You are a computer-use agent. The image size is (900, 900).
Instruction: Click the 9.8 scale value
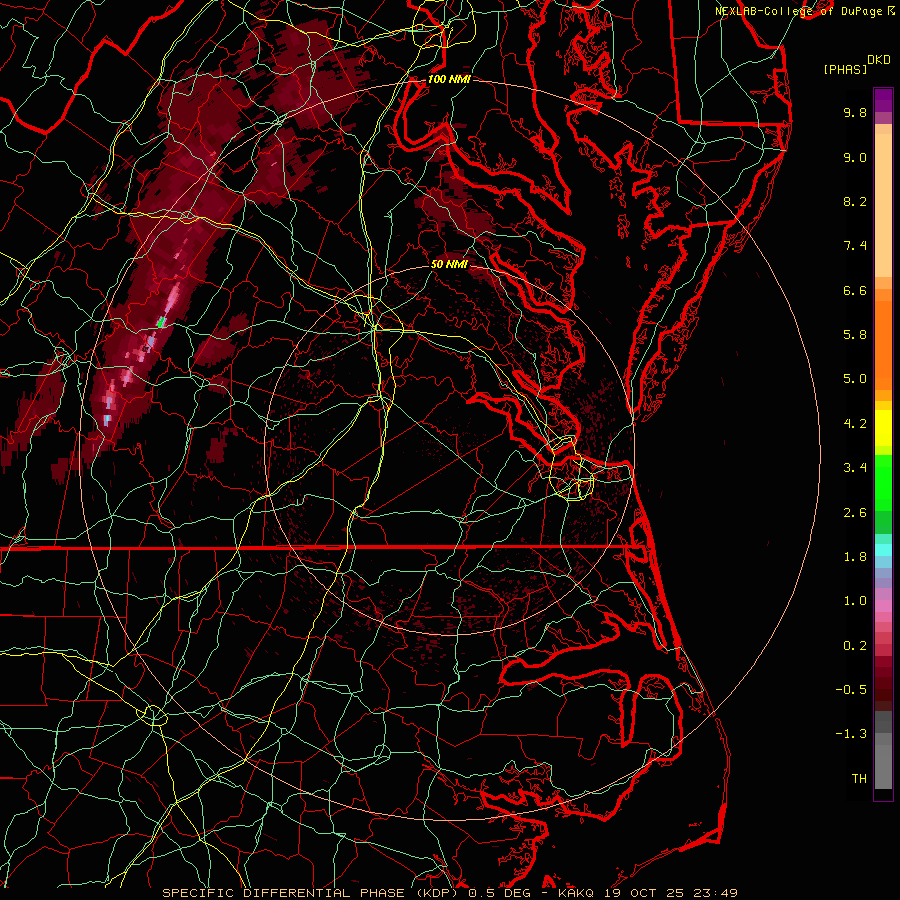(x=855, y=112)
